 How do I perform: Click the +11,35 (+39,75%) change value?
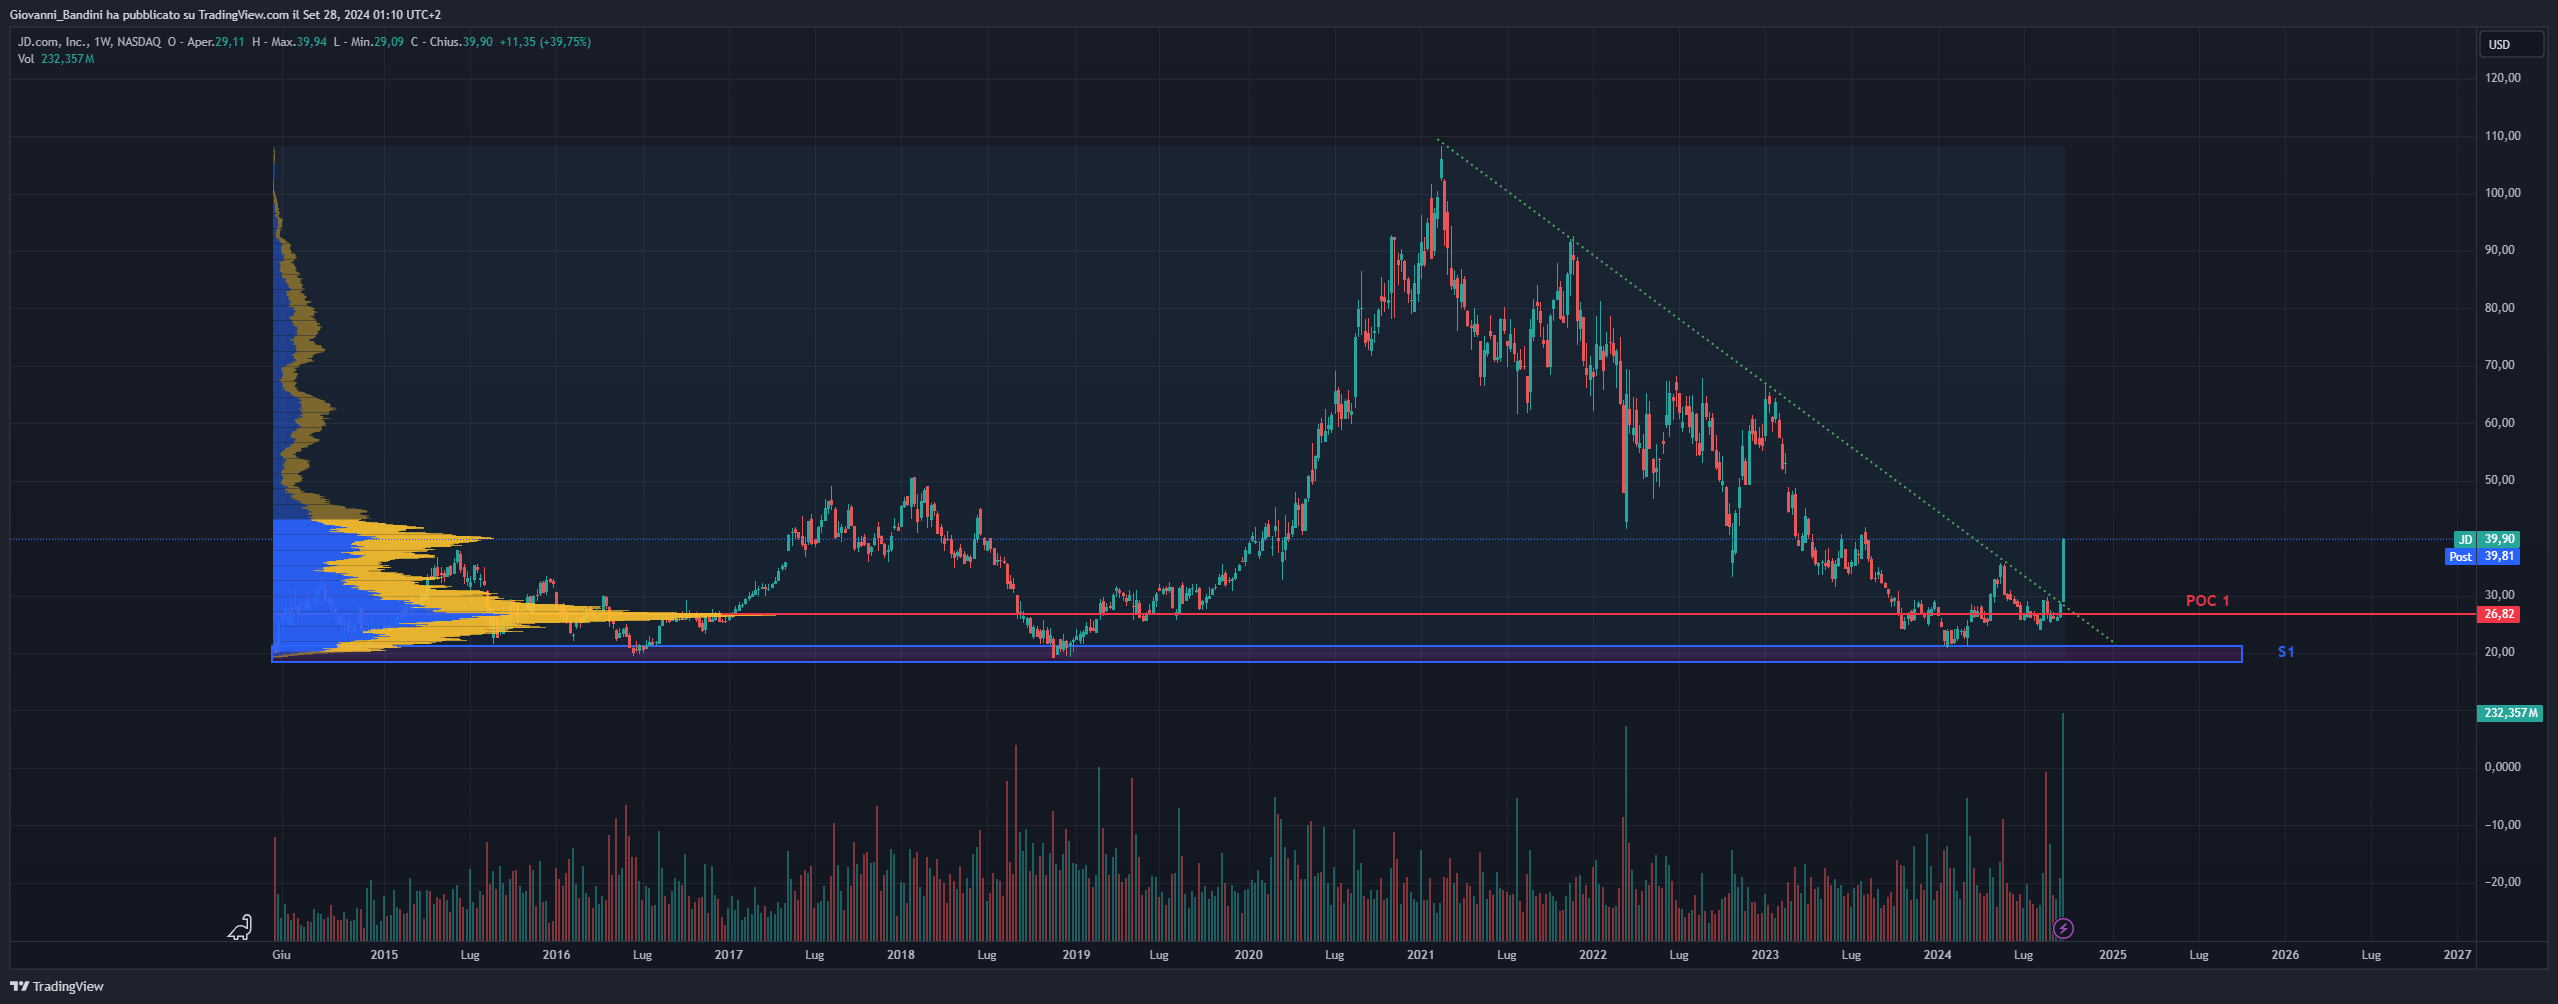pos(545,42)
